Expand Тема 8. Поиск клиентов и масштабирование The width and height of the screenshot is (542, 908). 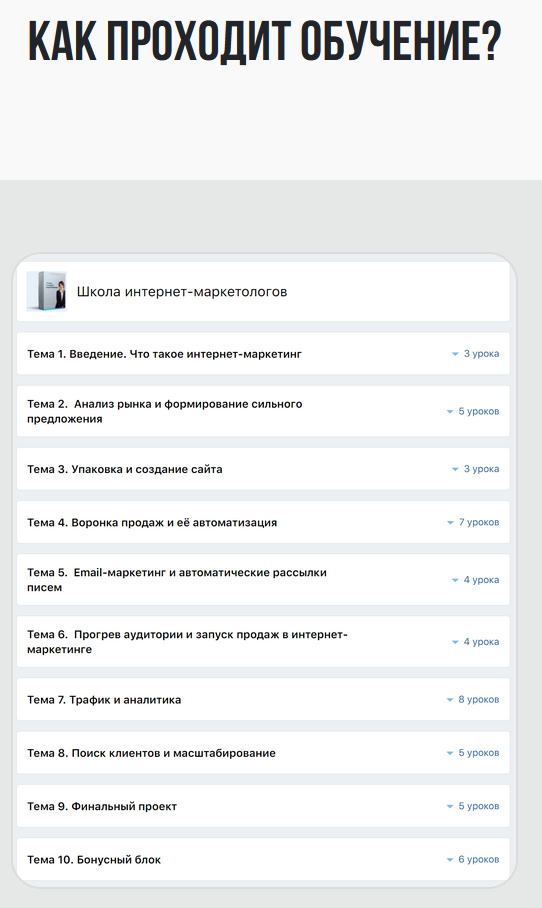click(263, 753)
